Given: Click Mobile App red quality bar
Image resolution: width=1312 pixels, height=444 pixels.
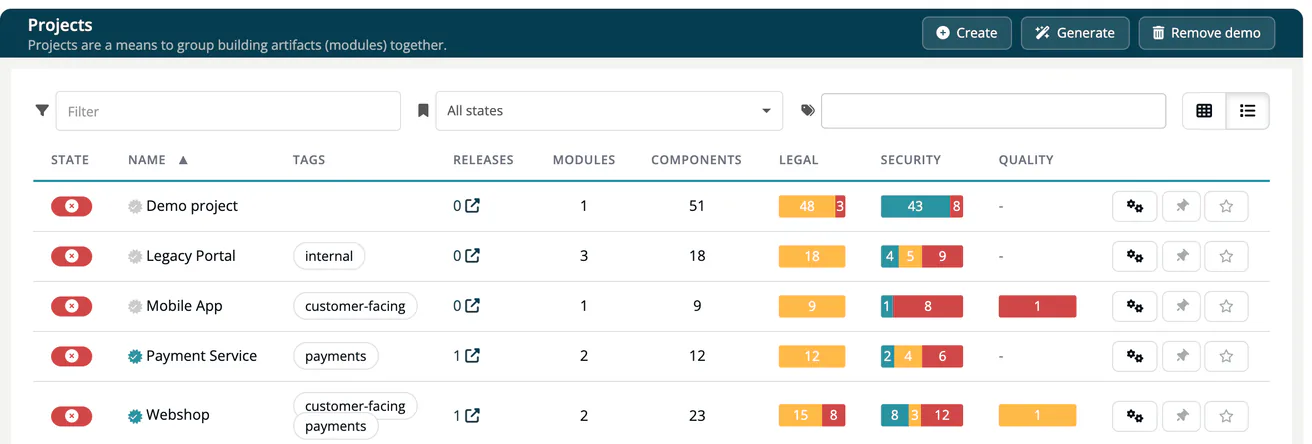Looking at the screenshot, I should [x=1037, y=306].
